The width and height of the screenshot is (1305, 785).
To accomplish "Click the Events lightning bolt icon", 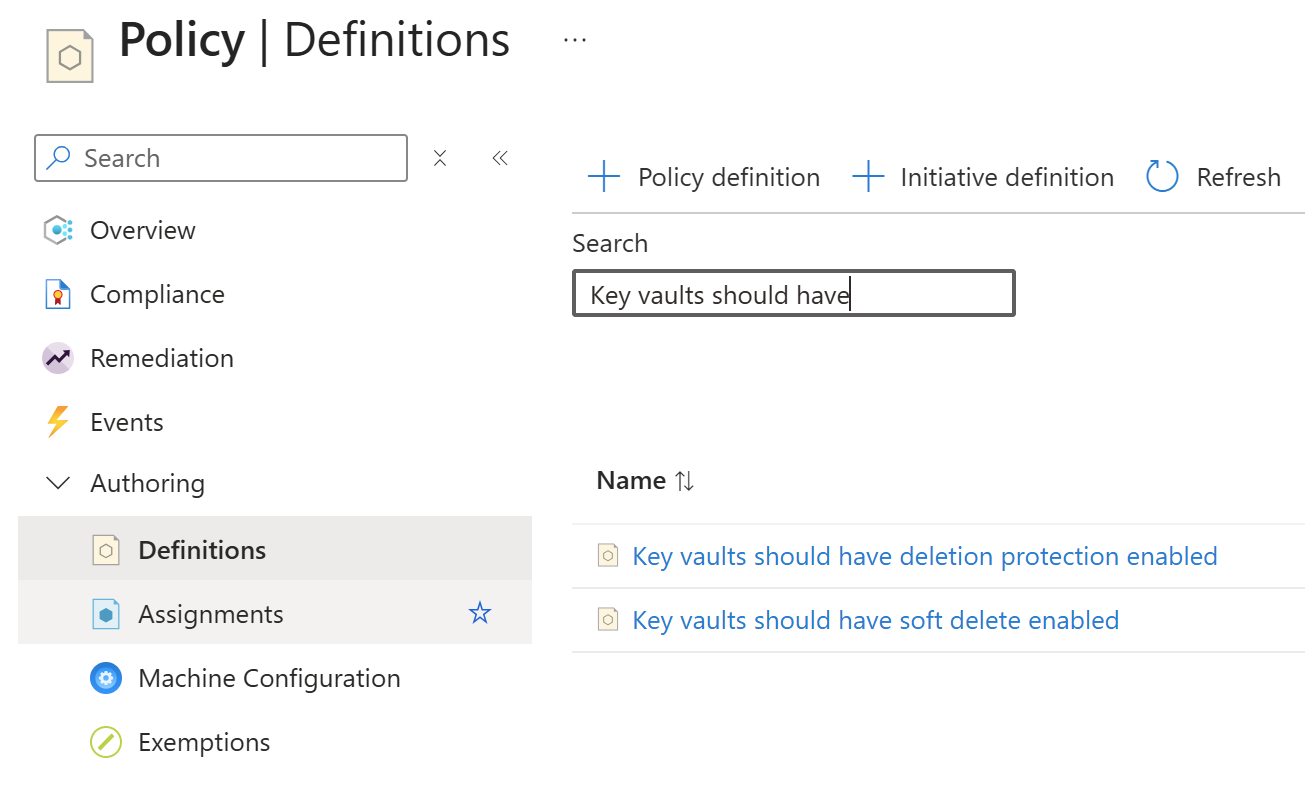I will [x=58, y=422].
